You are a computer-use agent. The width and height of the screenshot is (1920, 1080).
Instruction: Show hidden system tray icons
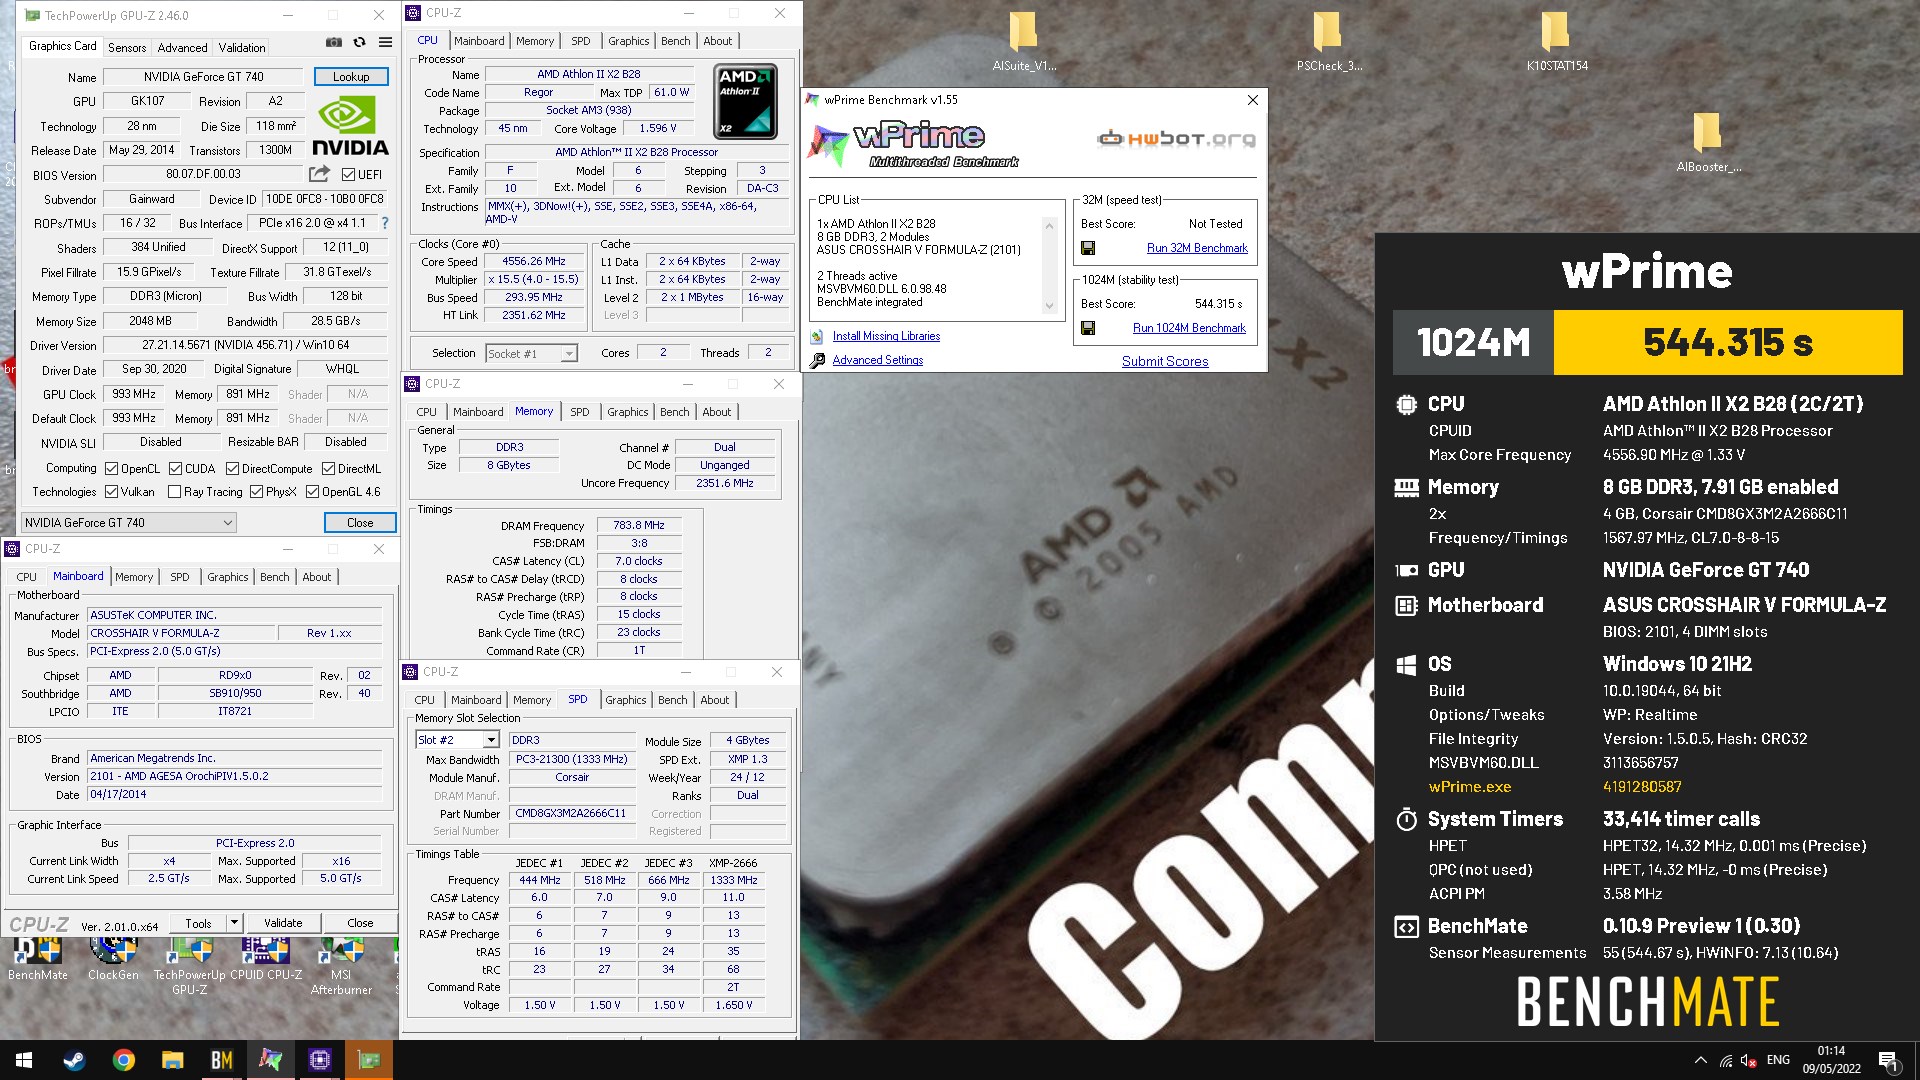pos(1701,1060)
